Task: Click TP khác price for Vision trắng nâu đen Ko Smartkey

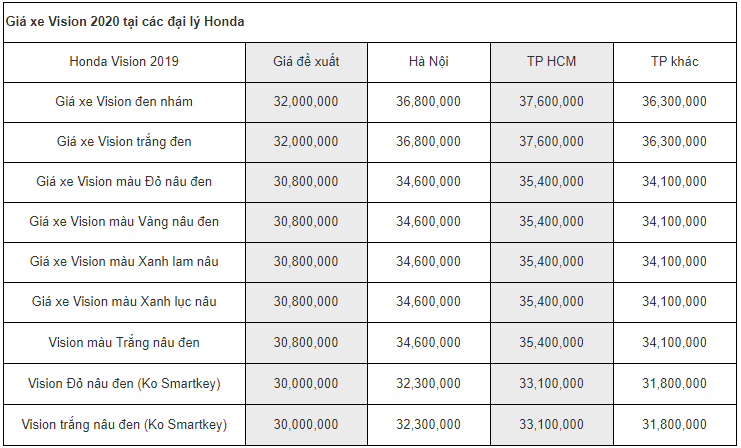Action: coord(674,424)
